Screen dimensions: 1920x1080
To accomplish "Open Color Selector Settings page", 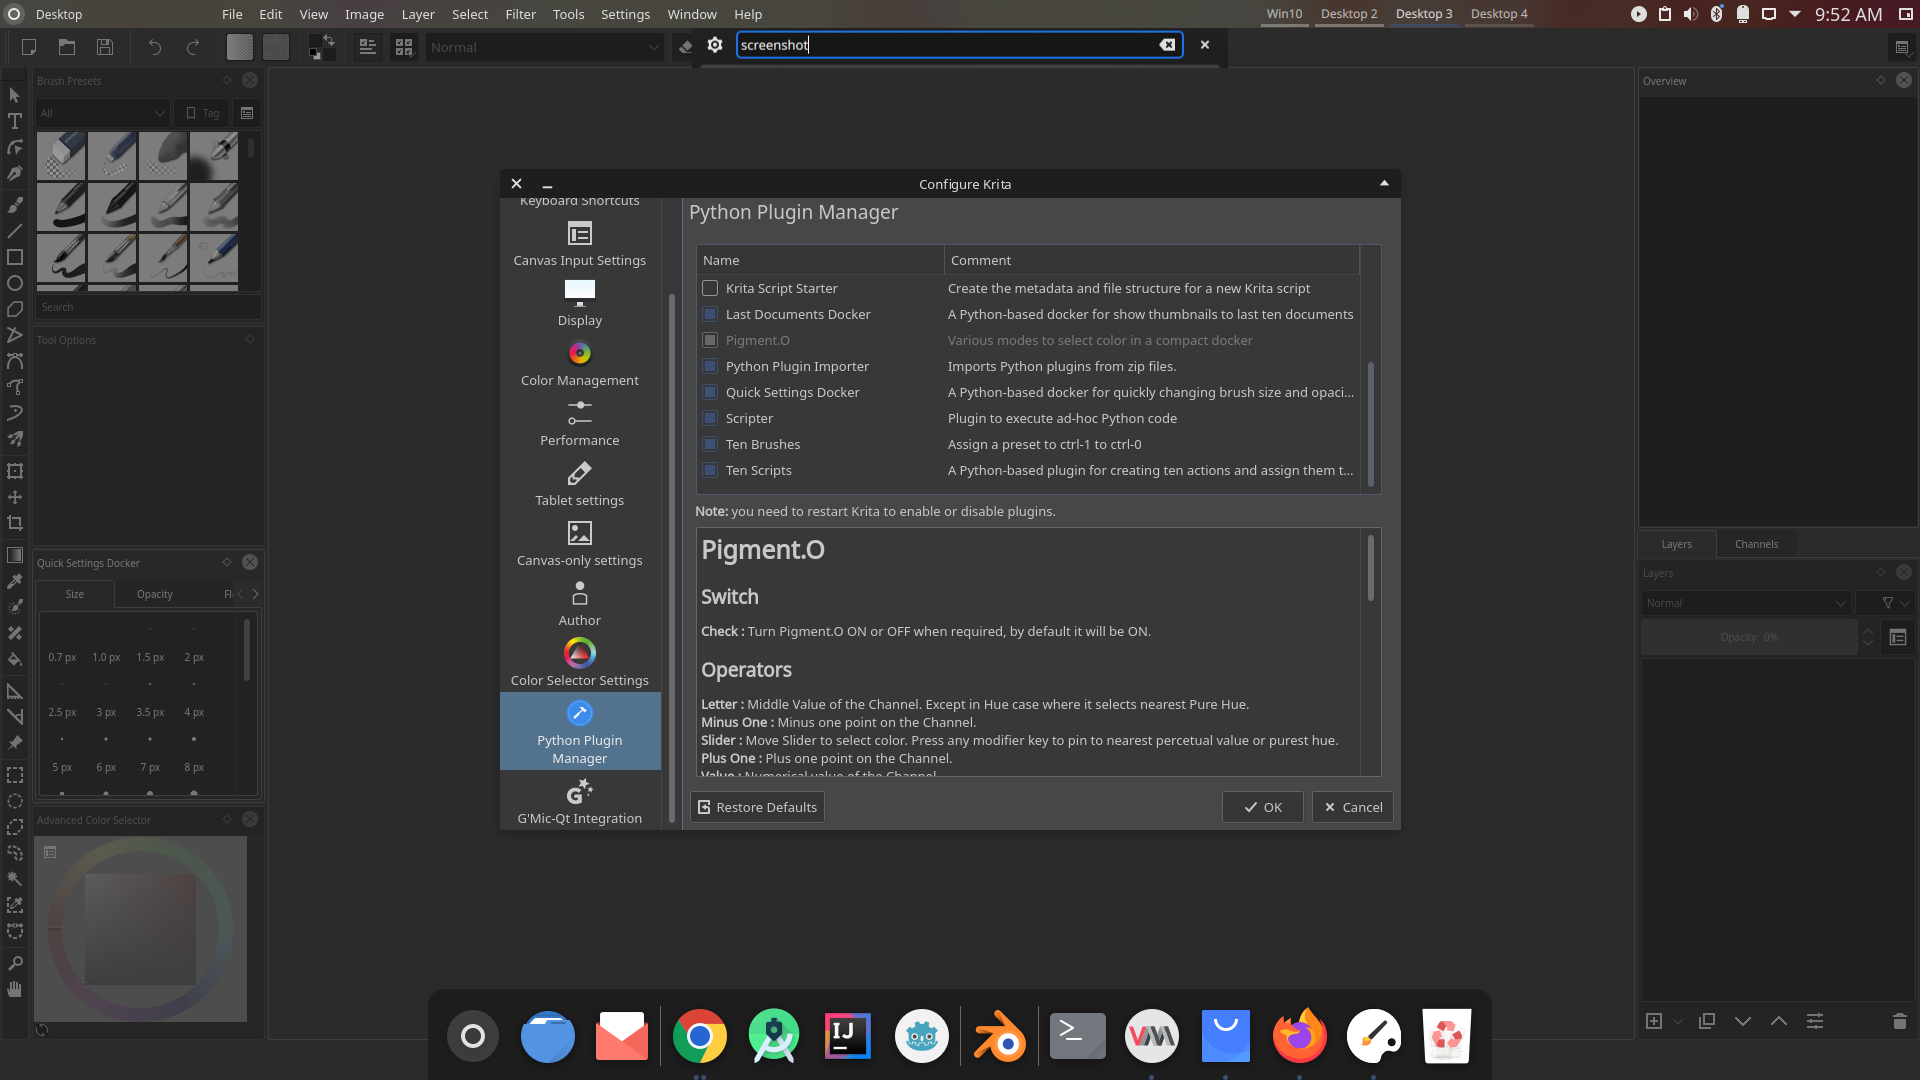I will point(580,664).
